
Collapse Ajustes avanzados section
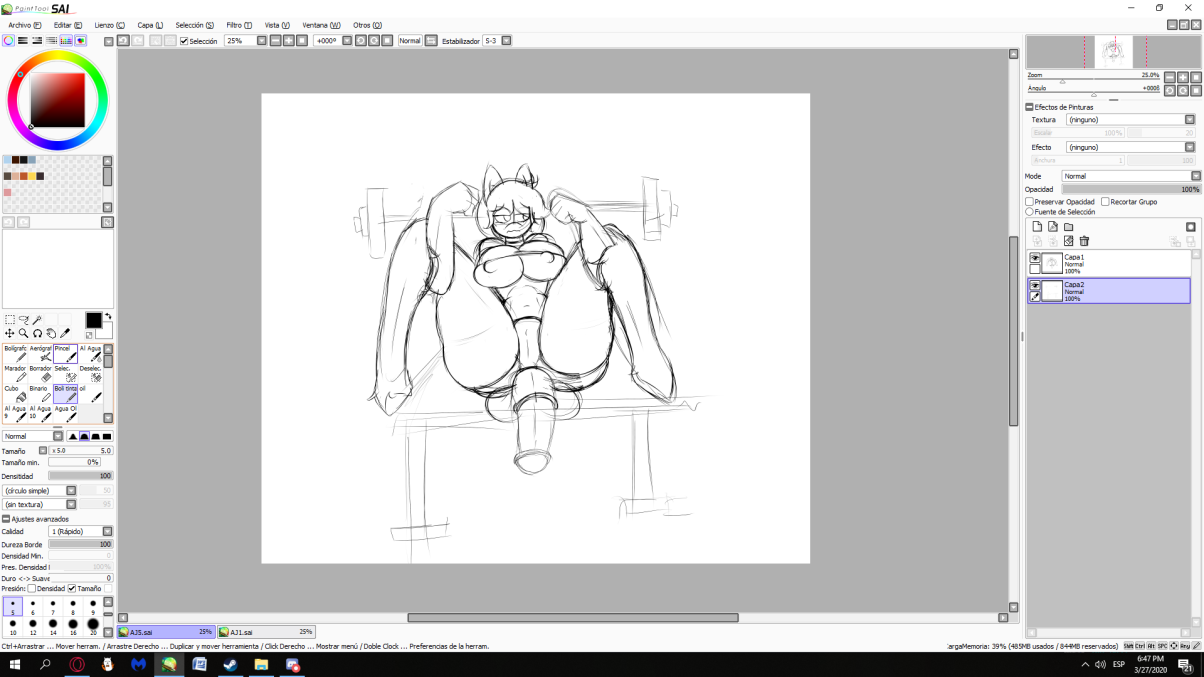[x=5, y=519]
